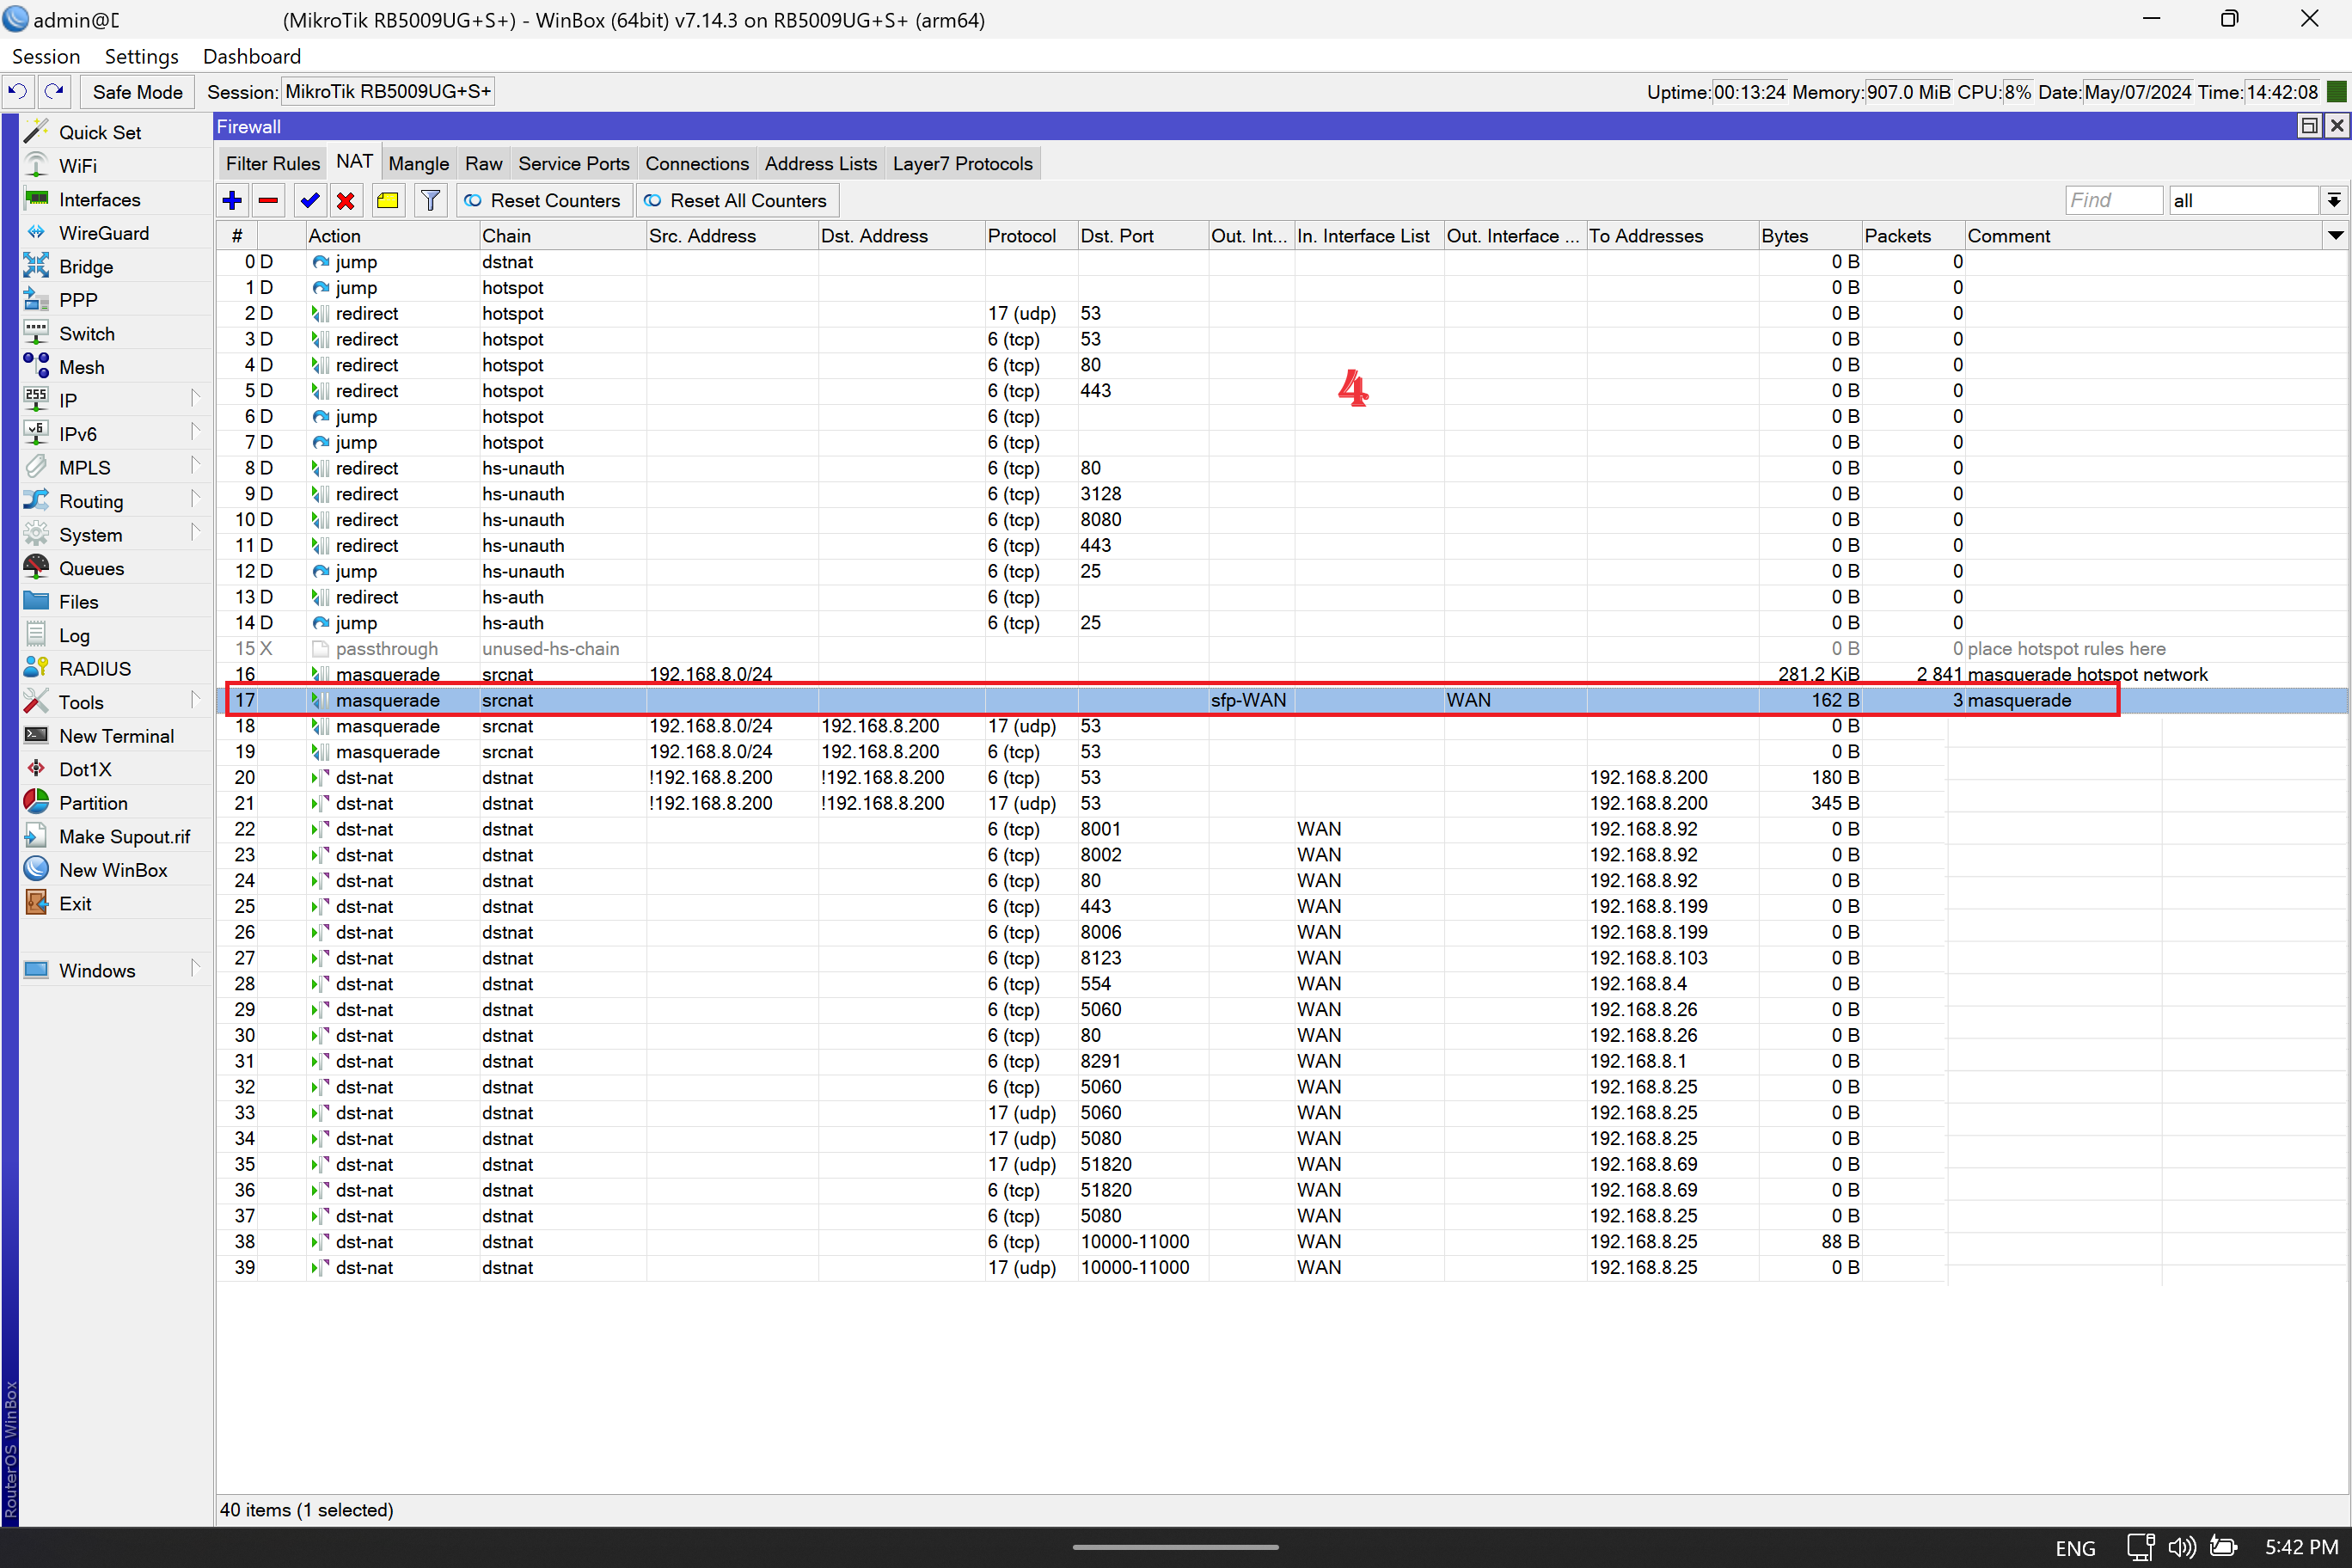The image size is (2352, 1568).
Task: Open Dot1X menu
Action: pos(85,769)
